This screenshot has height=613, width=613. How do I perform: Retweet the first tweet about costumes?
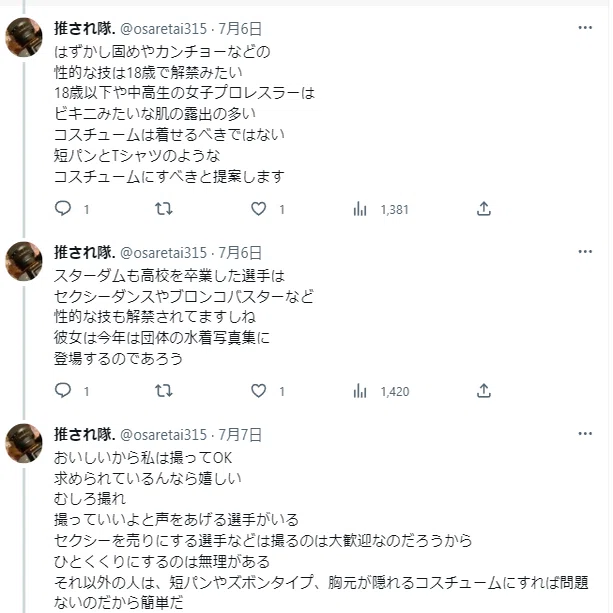tap(163, 209)
